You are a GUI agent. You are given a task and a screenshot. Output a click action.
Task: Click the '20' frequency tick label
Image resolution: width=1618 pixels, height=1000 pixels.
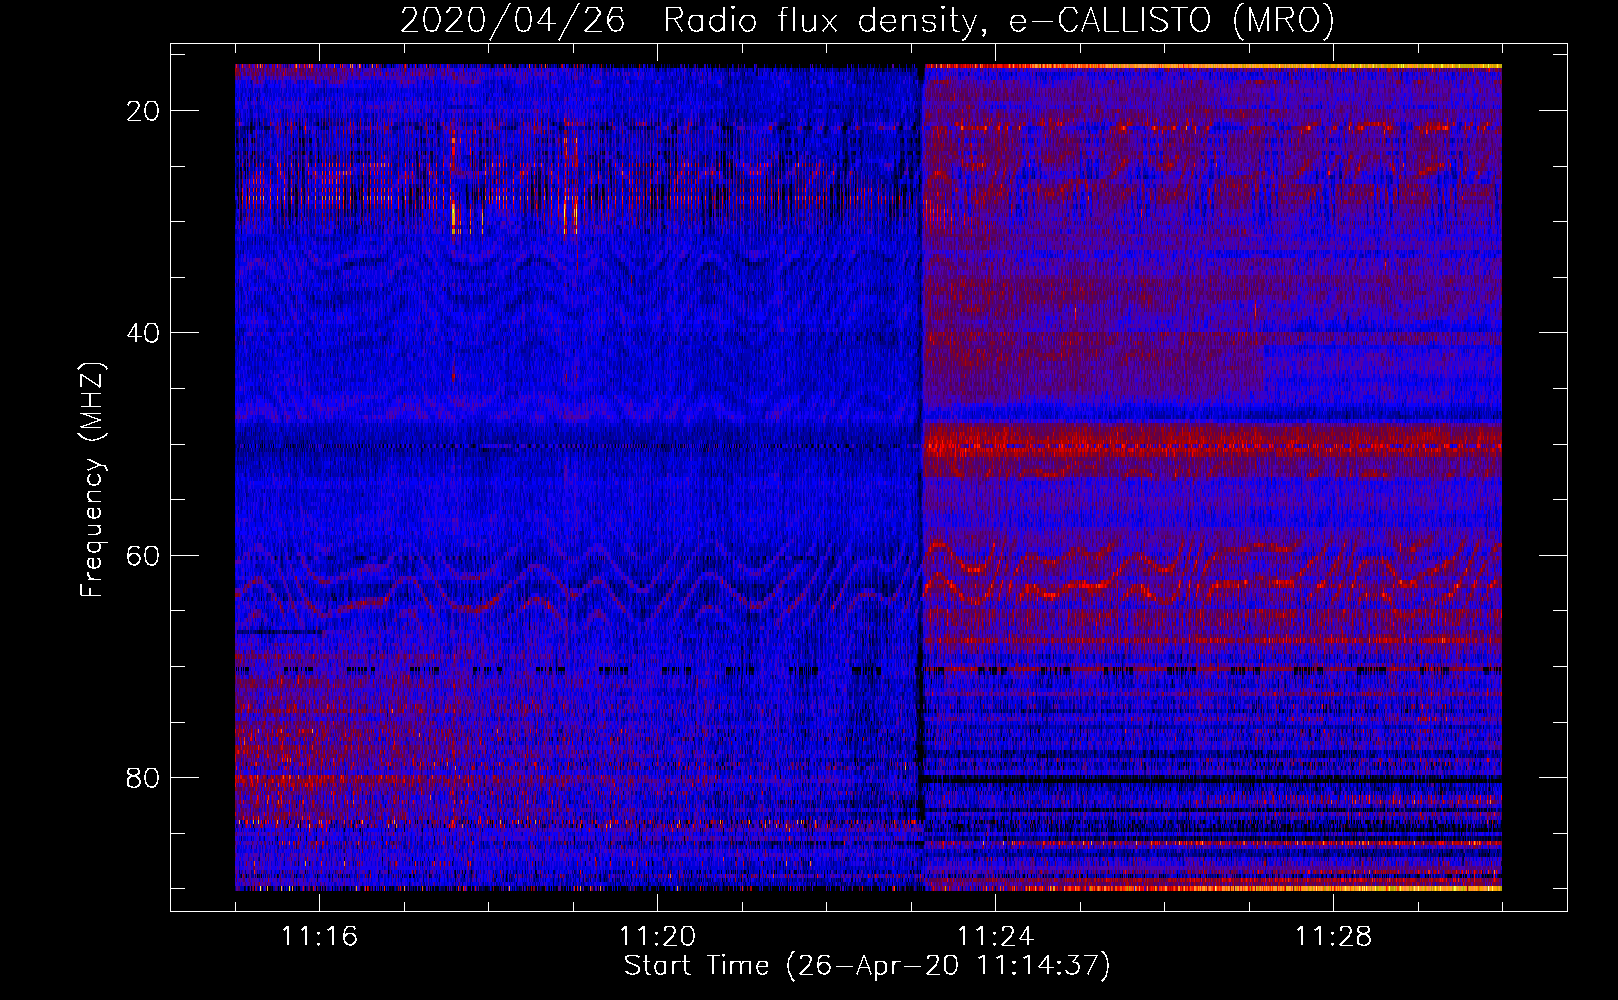[x=144, y=111]
